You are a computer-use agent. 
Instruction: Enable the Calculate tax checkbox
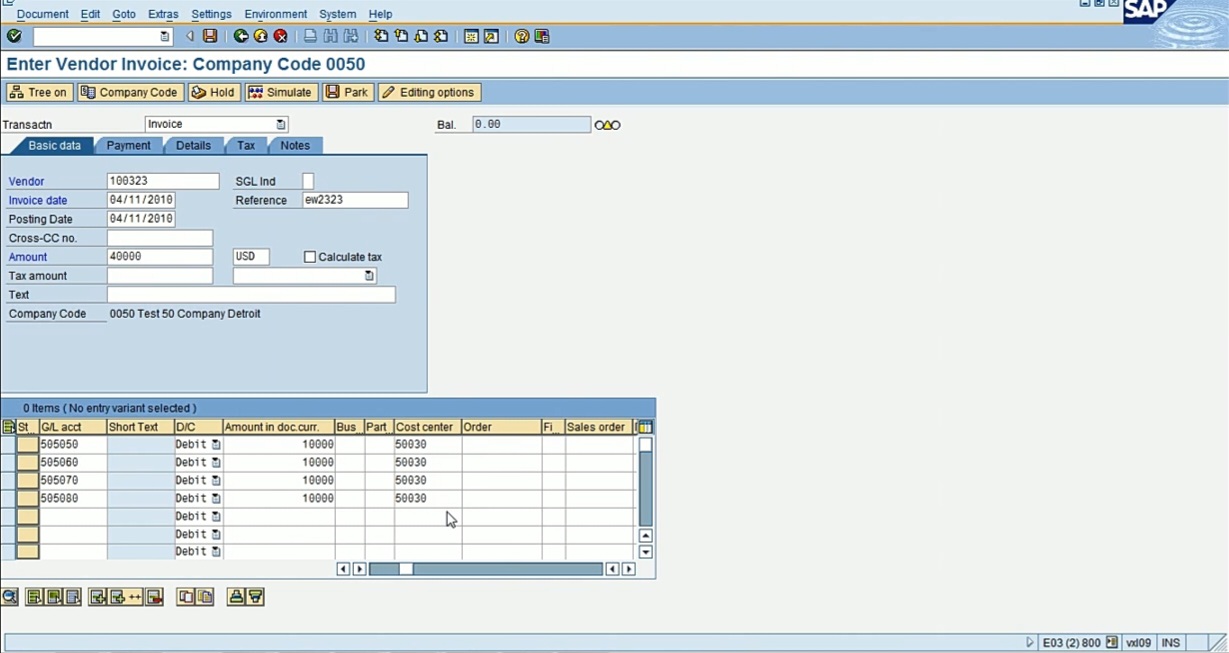tap(310, 257)
